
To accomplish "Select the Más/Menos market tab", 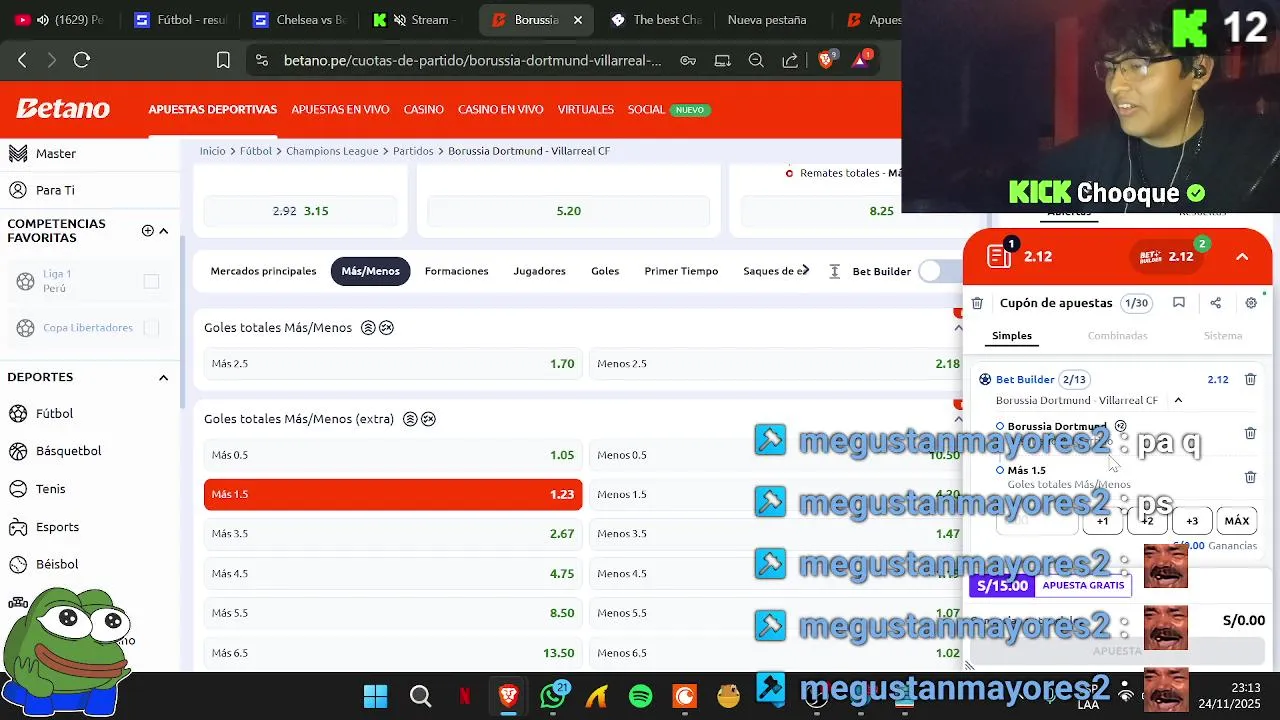I will (370, 271).
